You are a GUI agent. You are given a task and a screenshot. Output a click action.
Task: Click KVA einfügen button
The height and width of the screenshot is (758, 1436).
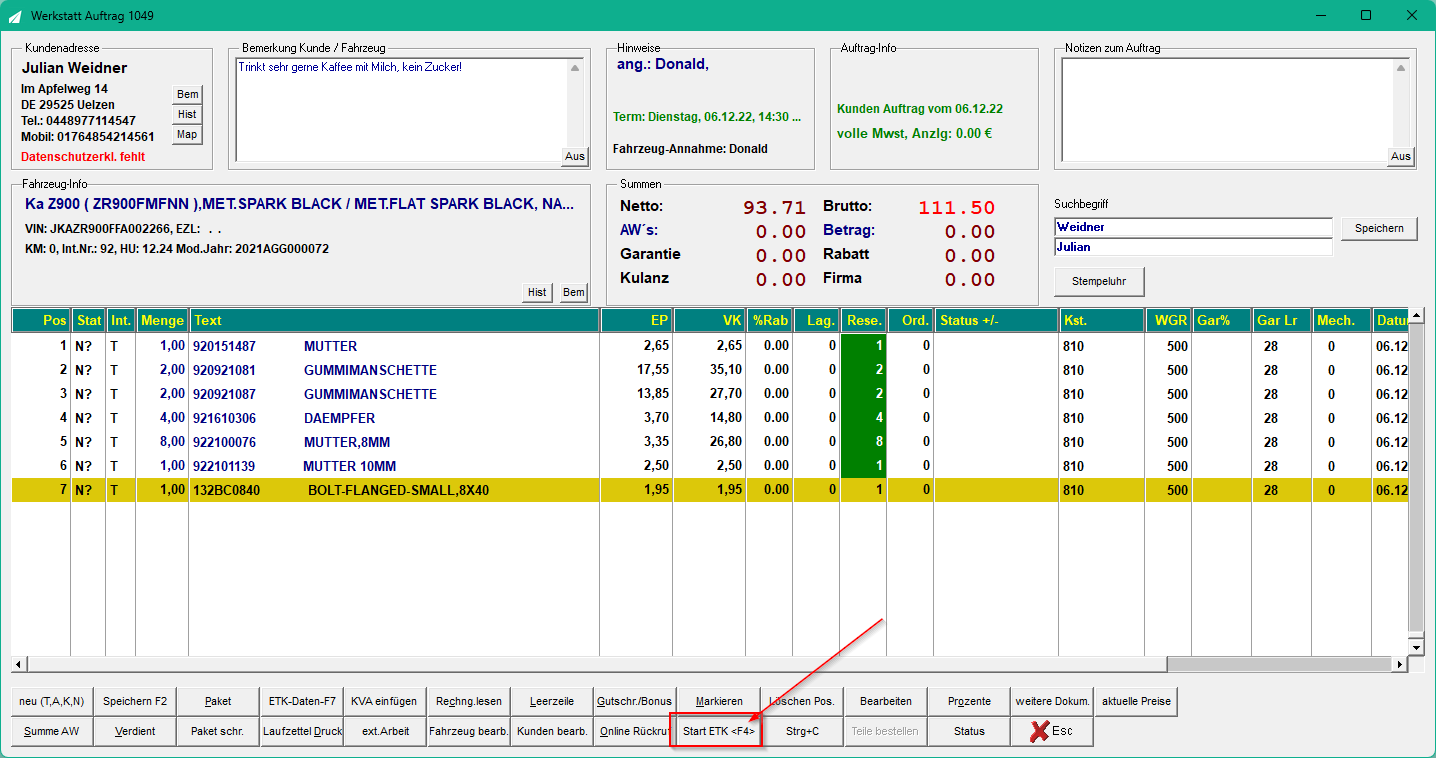pos(385,701)
